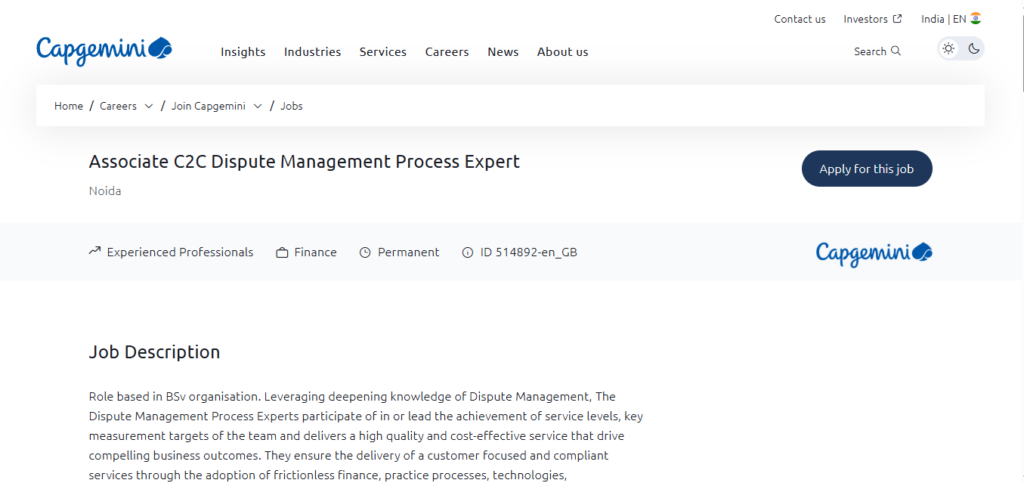Screen dimensions: 1024x483
Task: Click the Contact us link
Action: (799, 19)
